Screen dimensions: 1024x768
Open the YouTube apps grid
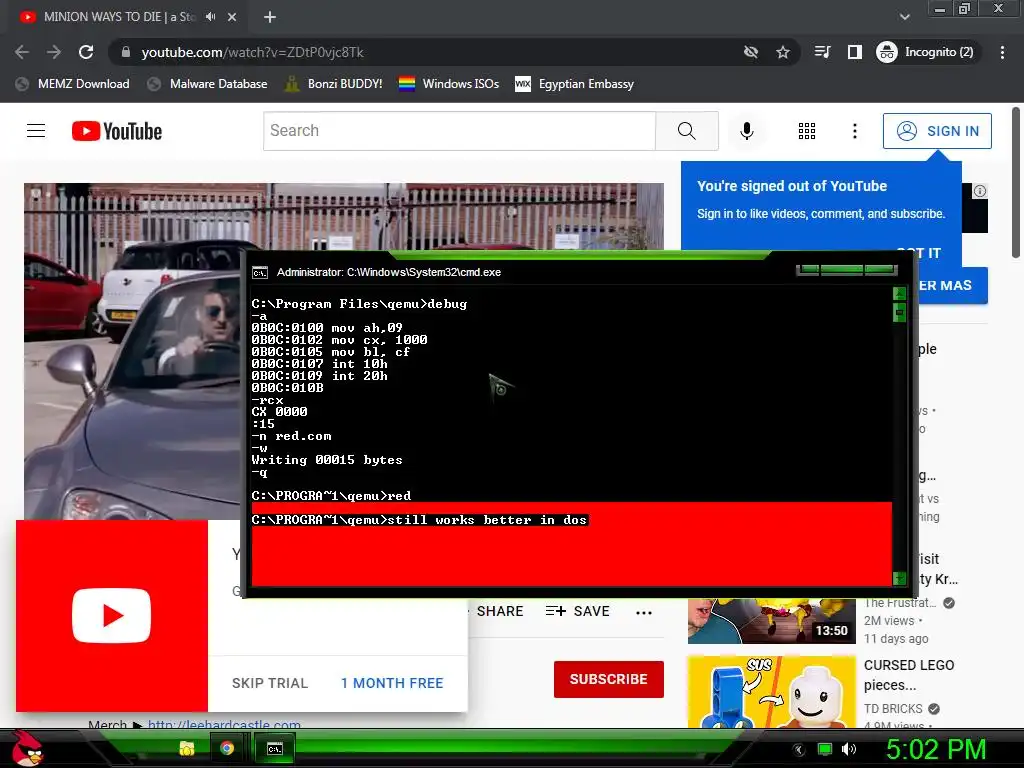[x=807, y=131]
